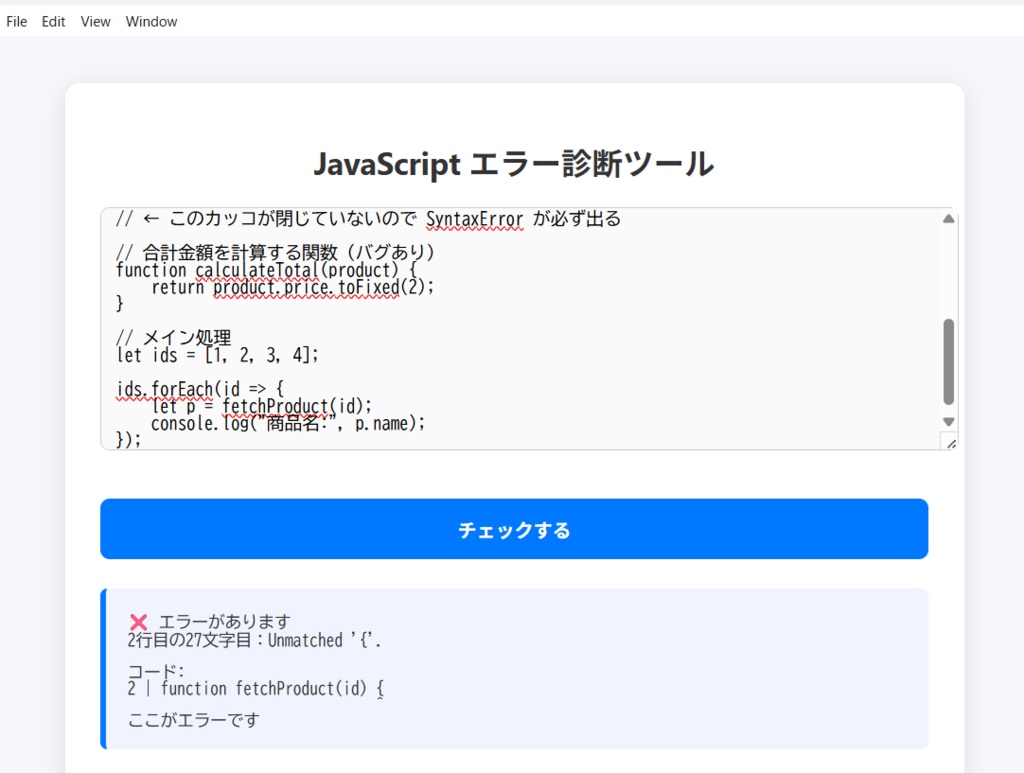Open the File menu

coord(16,21)
